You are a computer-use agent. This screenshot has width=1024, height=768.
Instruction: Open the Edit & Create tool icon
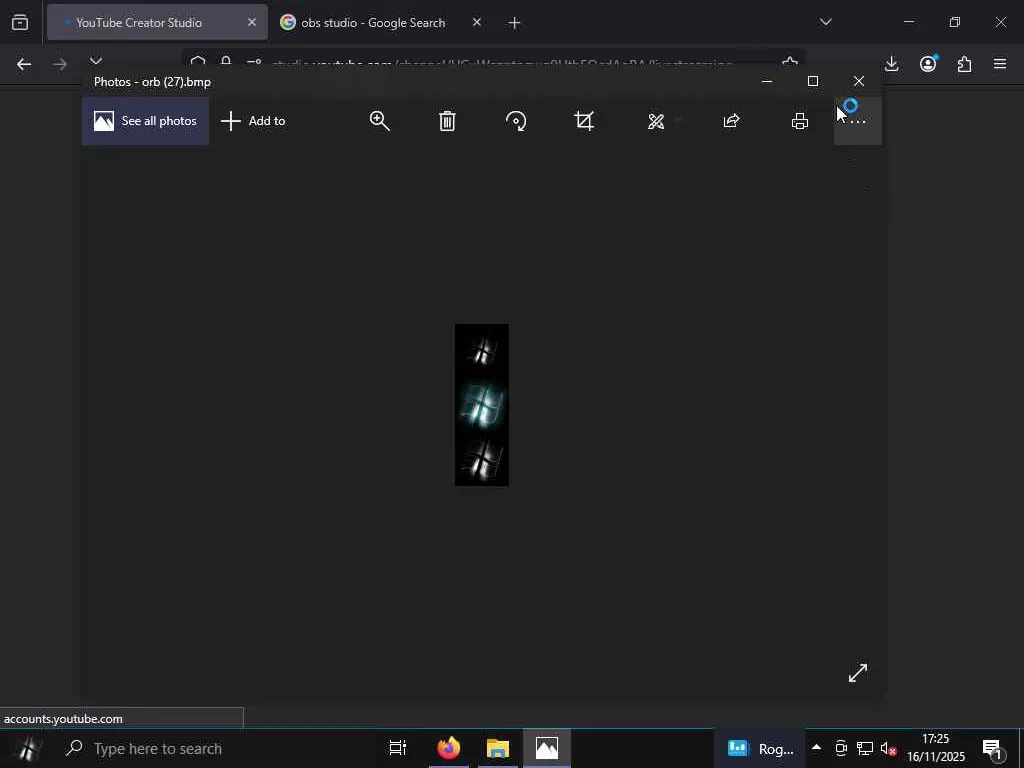656,121
